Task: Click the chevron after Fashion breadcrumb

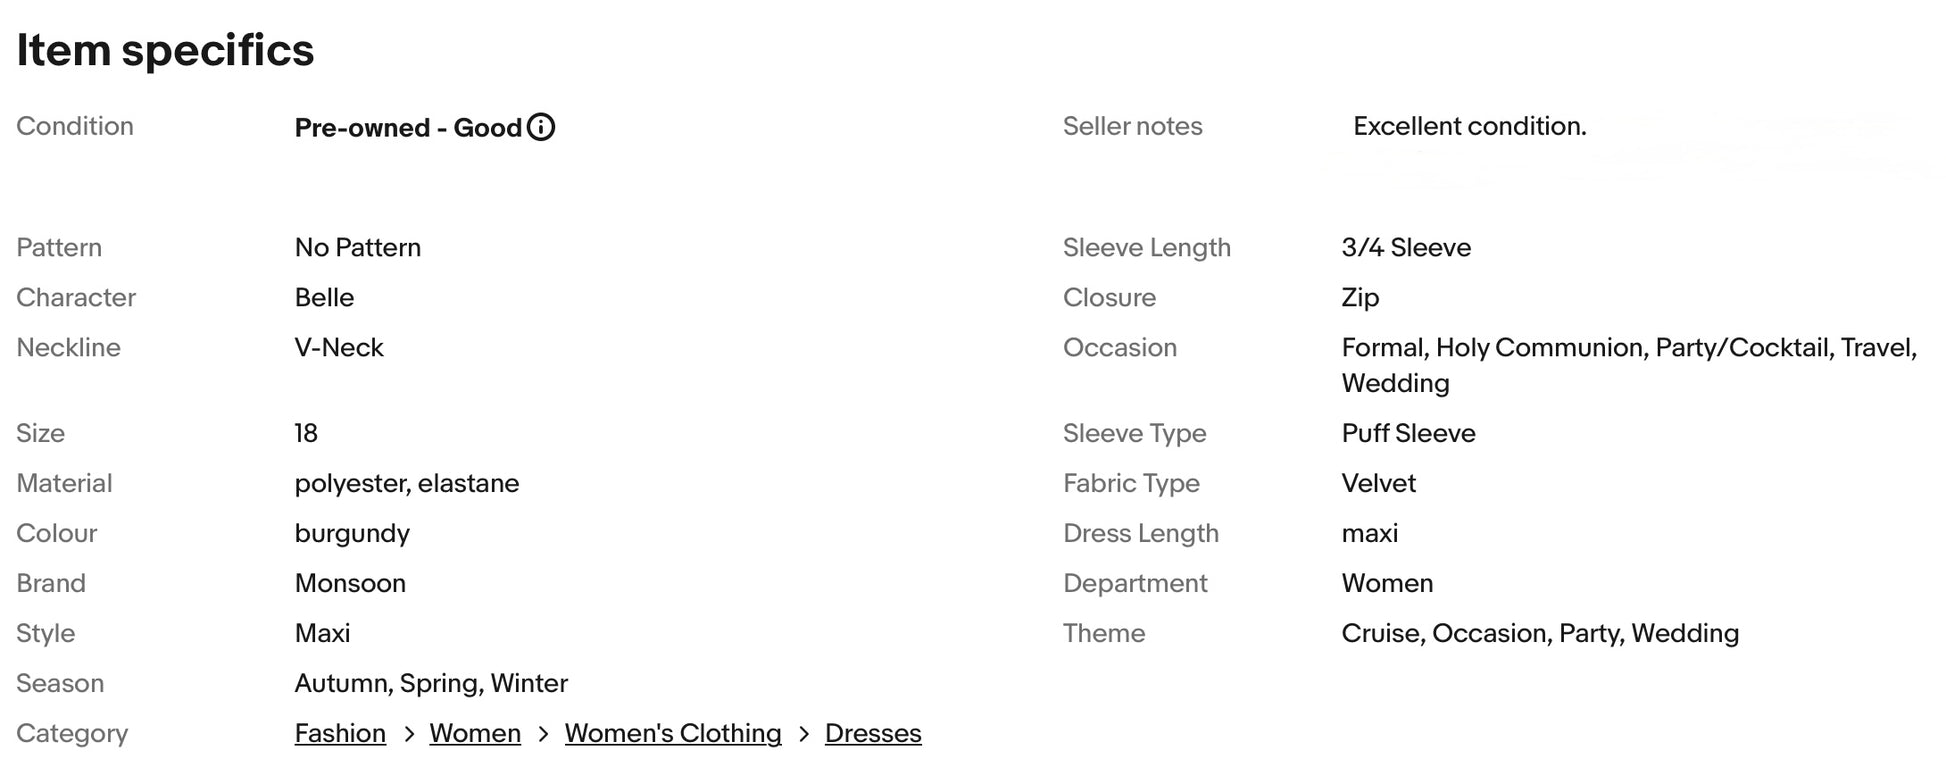Action: coord(409,734)
